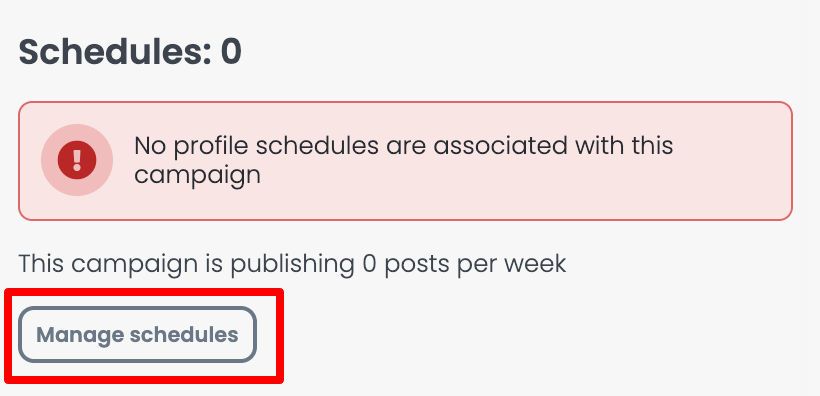Open schedule management for this campaign

coord(138,334)
